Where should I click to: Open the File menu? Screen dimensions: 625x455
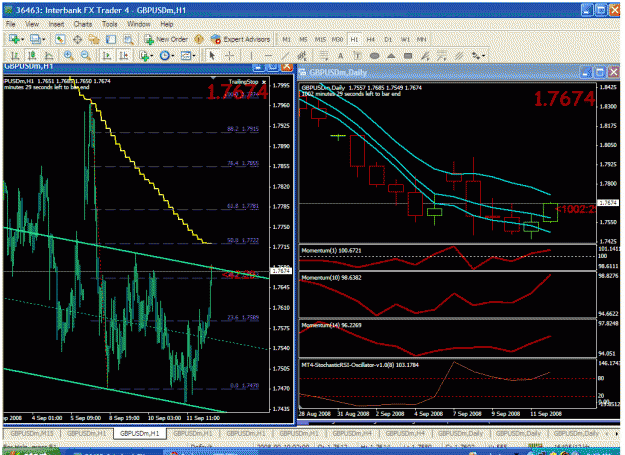click(11, 24)
